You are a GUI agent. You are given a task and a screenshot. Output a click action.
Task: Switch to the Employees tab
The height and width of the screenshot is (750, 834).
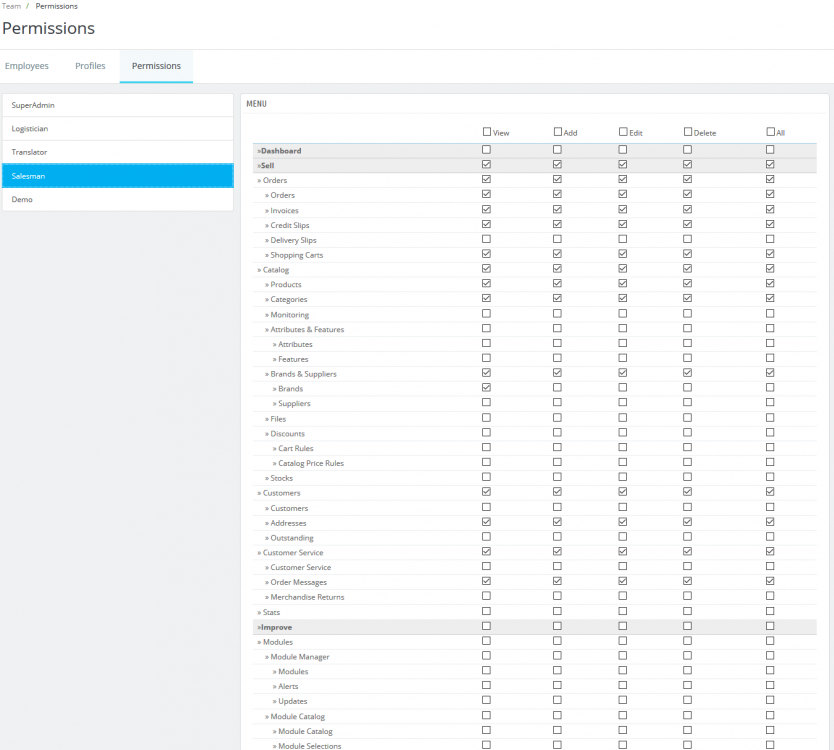[x=27, y=66]
